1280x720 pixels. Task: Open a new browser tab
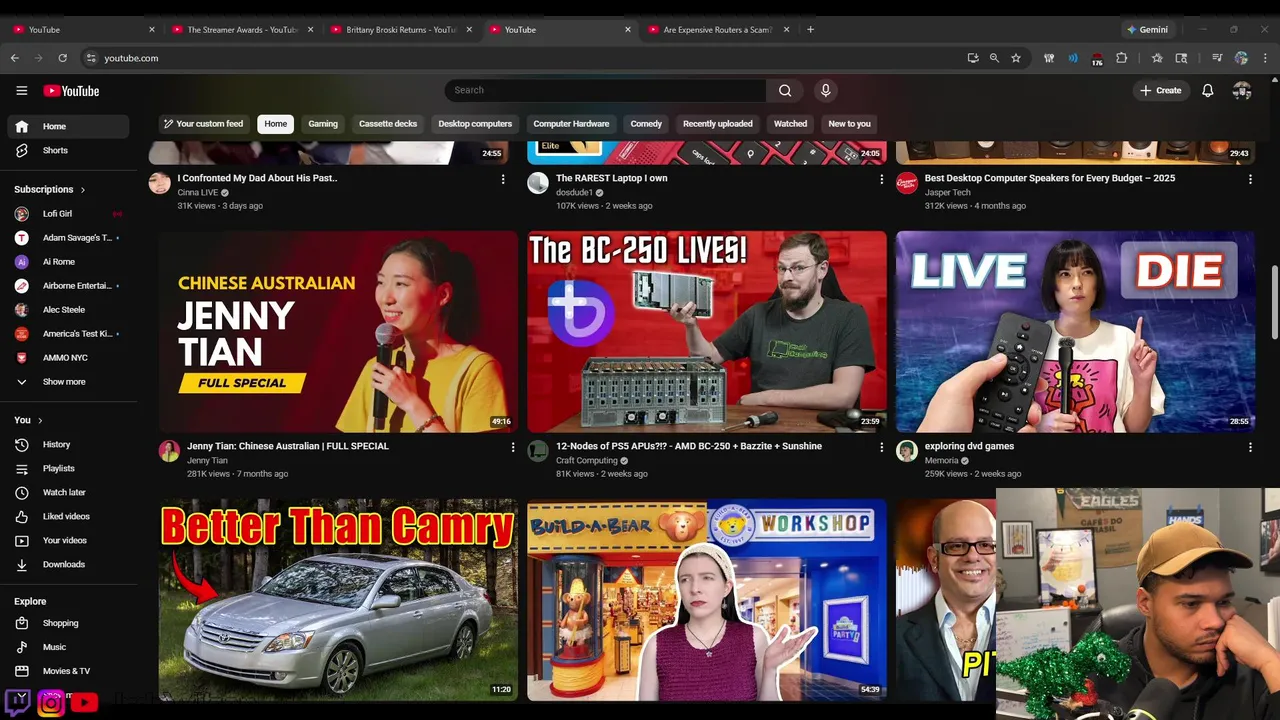810,29
